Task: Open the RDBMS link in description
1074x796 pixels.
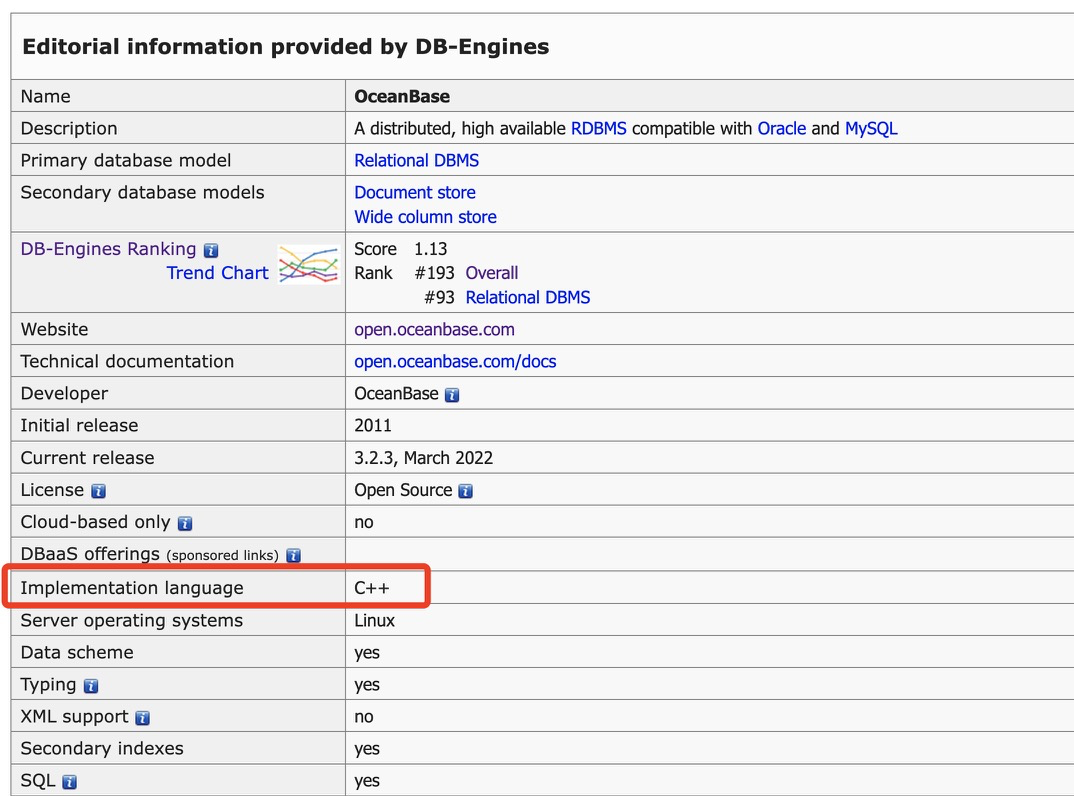Action: (599, 129)
